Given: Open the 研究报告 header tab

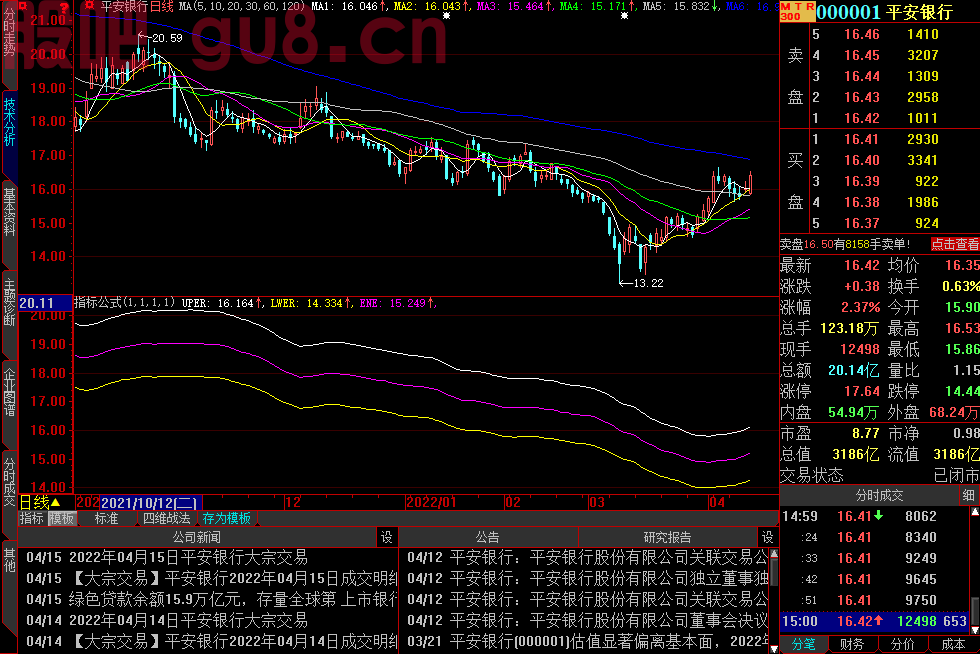Looking at the screenshot, I should [668, 537].
